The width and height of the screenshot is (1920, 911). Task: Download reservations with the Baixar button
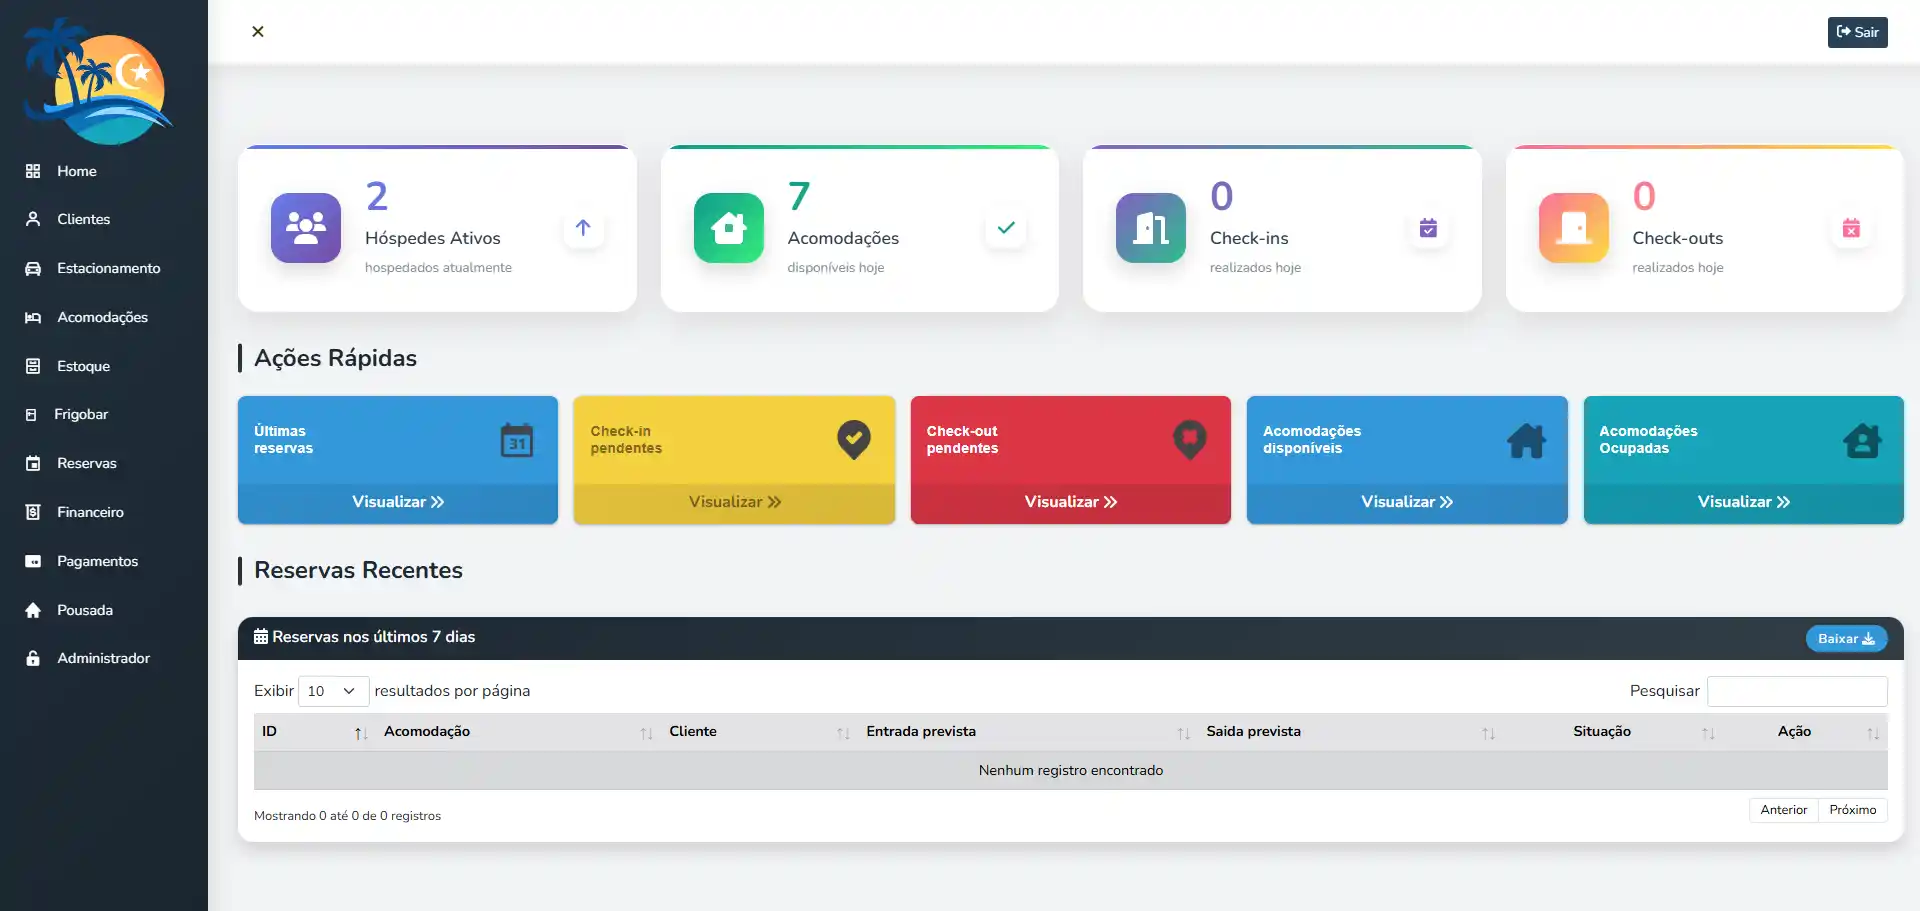(x=1846, y=639)
